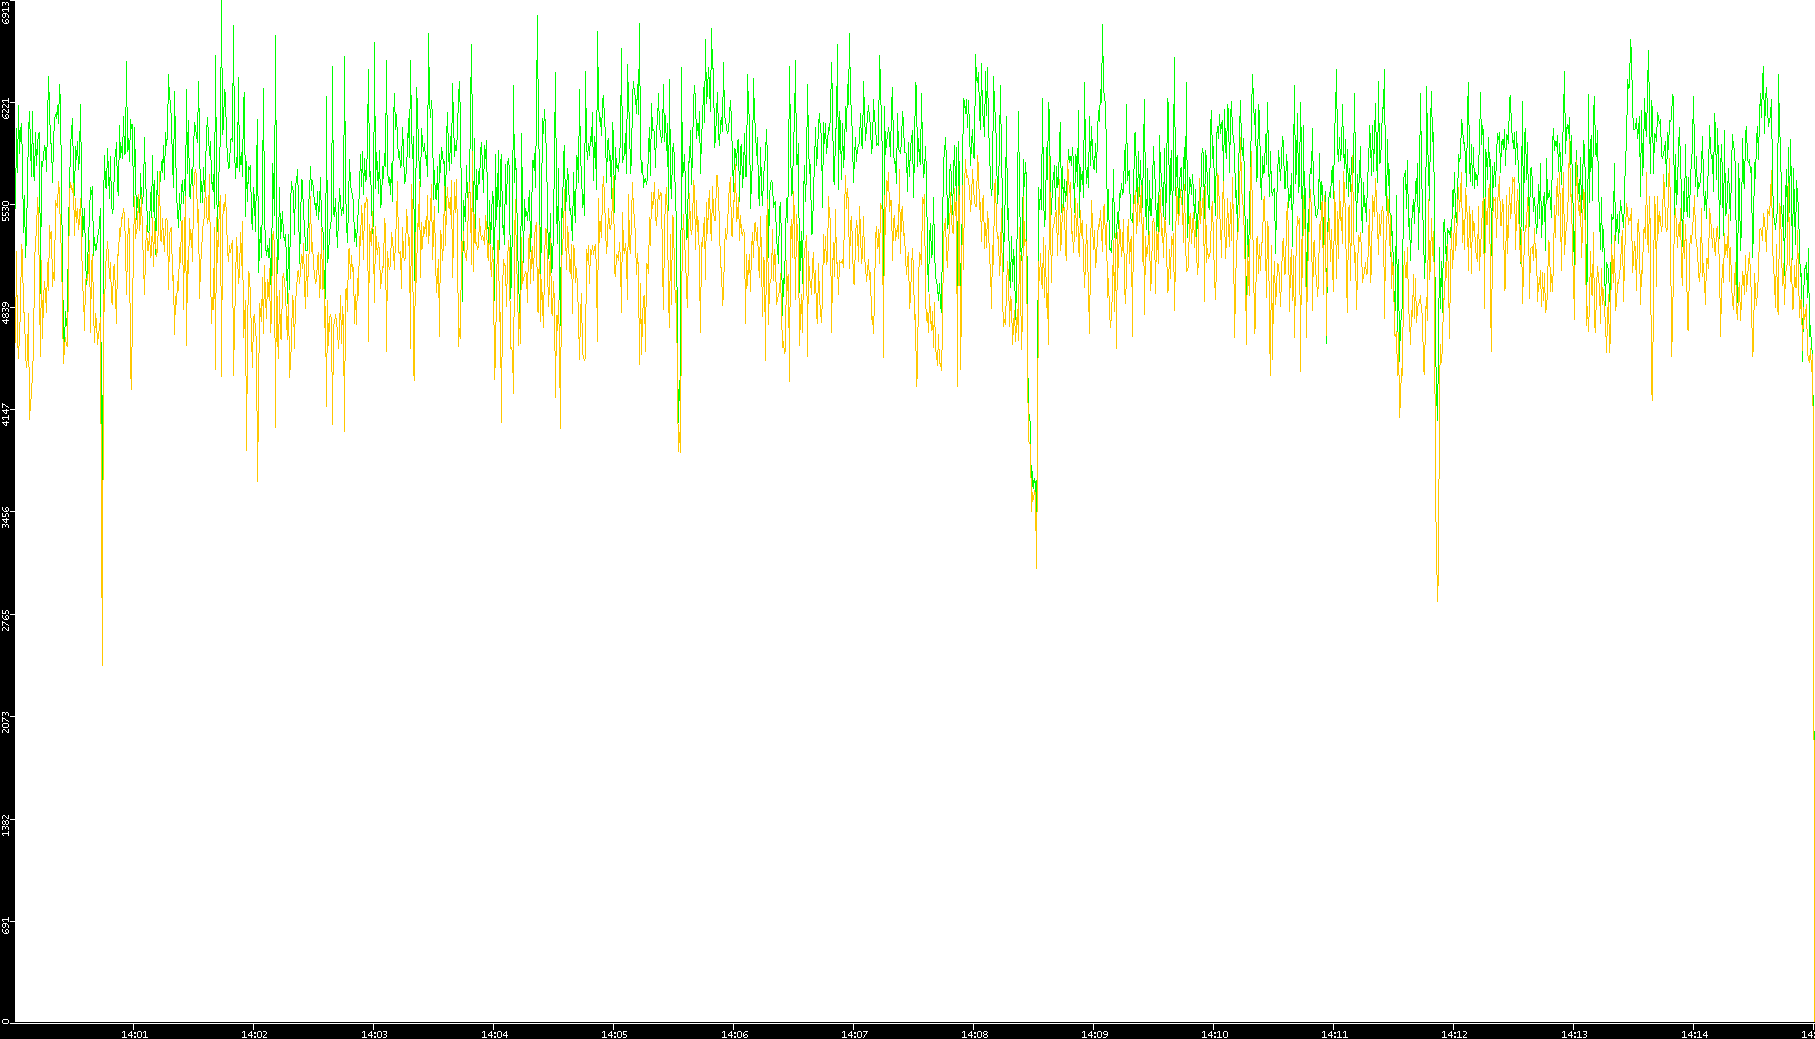Screen dimensions: 1815x1039
Task: Click the 14:10 time axis label
Action: click(x=1214, y=1034)
